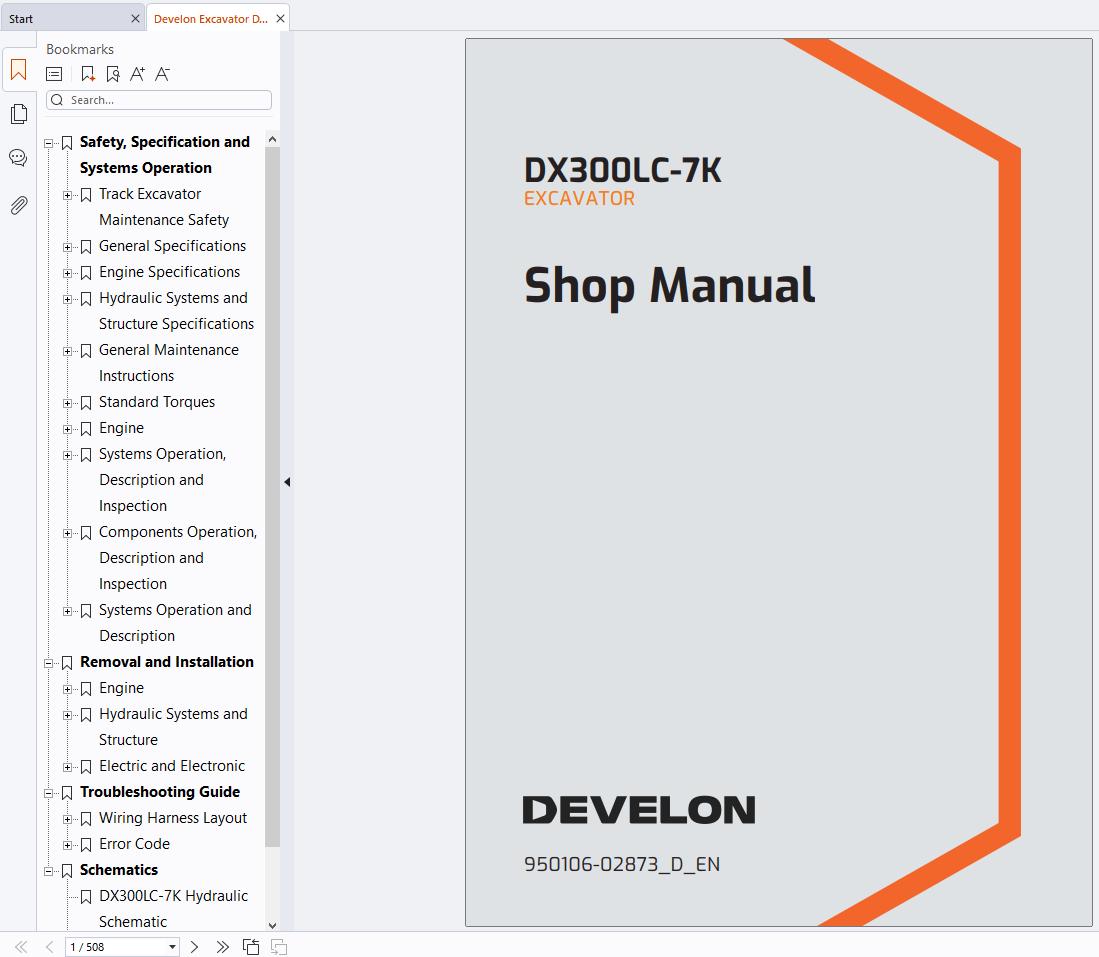Click the bookmarks Search input field
This screenshot has height=957, width=1099.
click(159, 100)
